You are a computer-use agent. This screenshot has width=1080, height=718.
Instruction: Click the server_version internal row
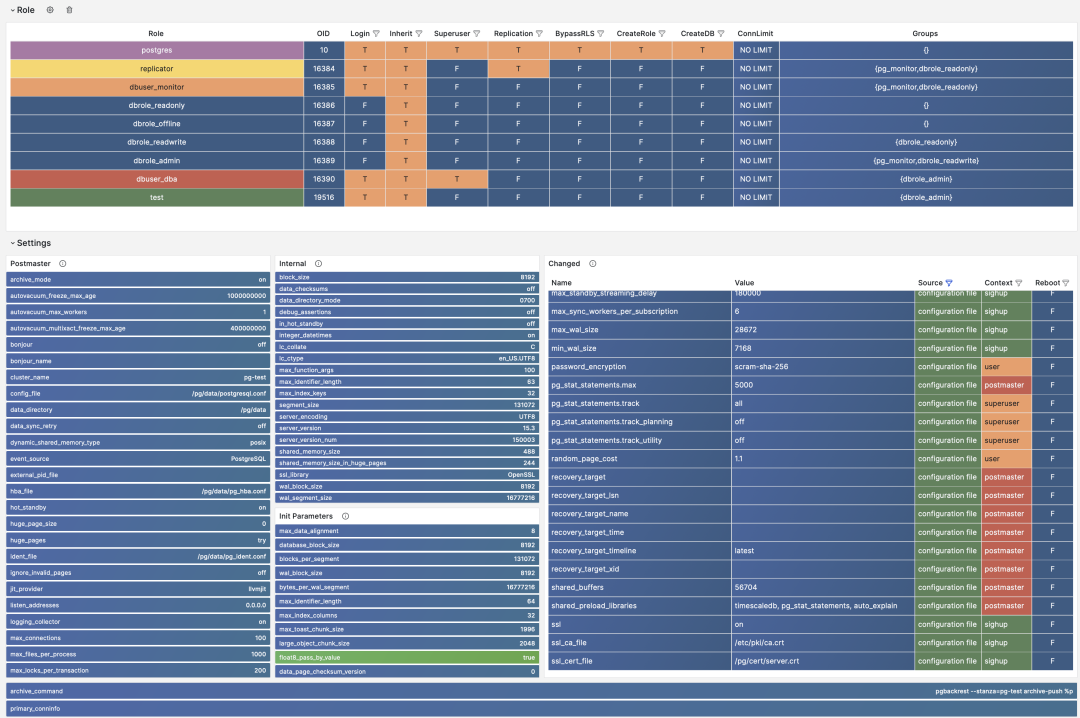407,428
